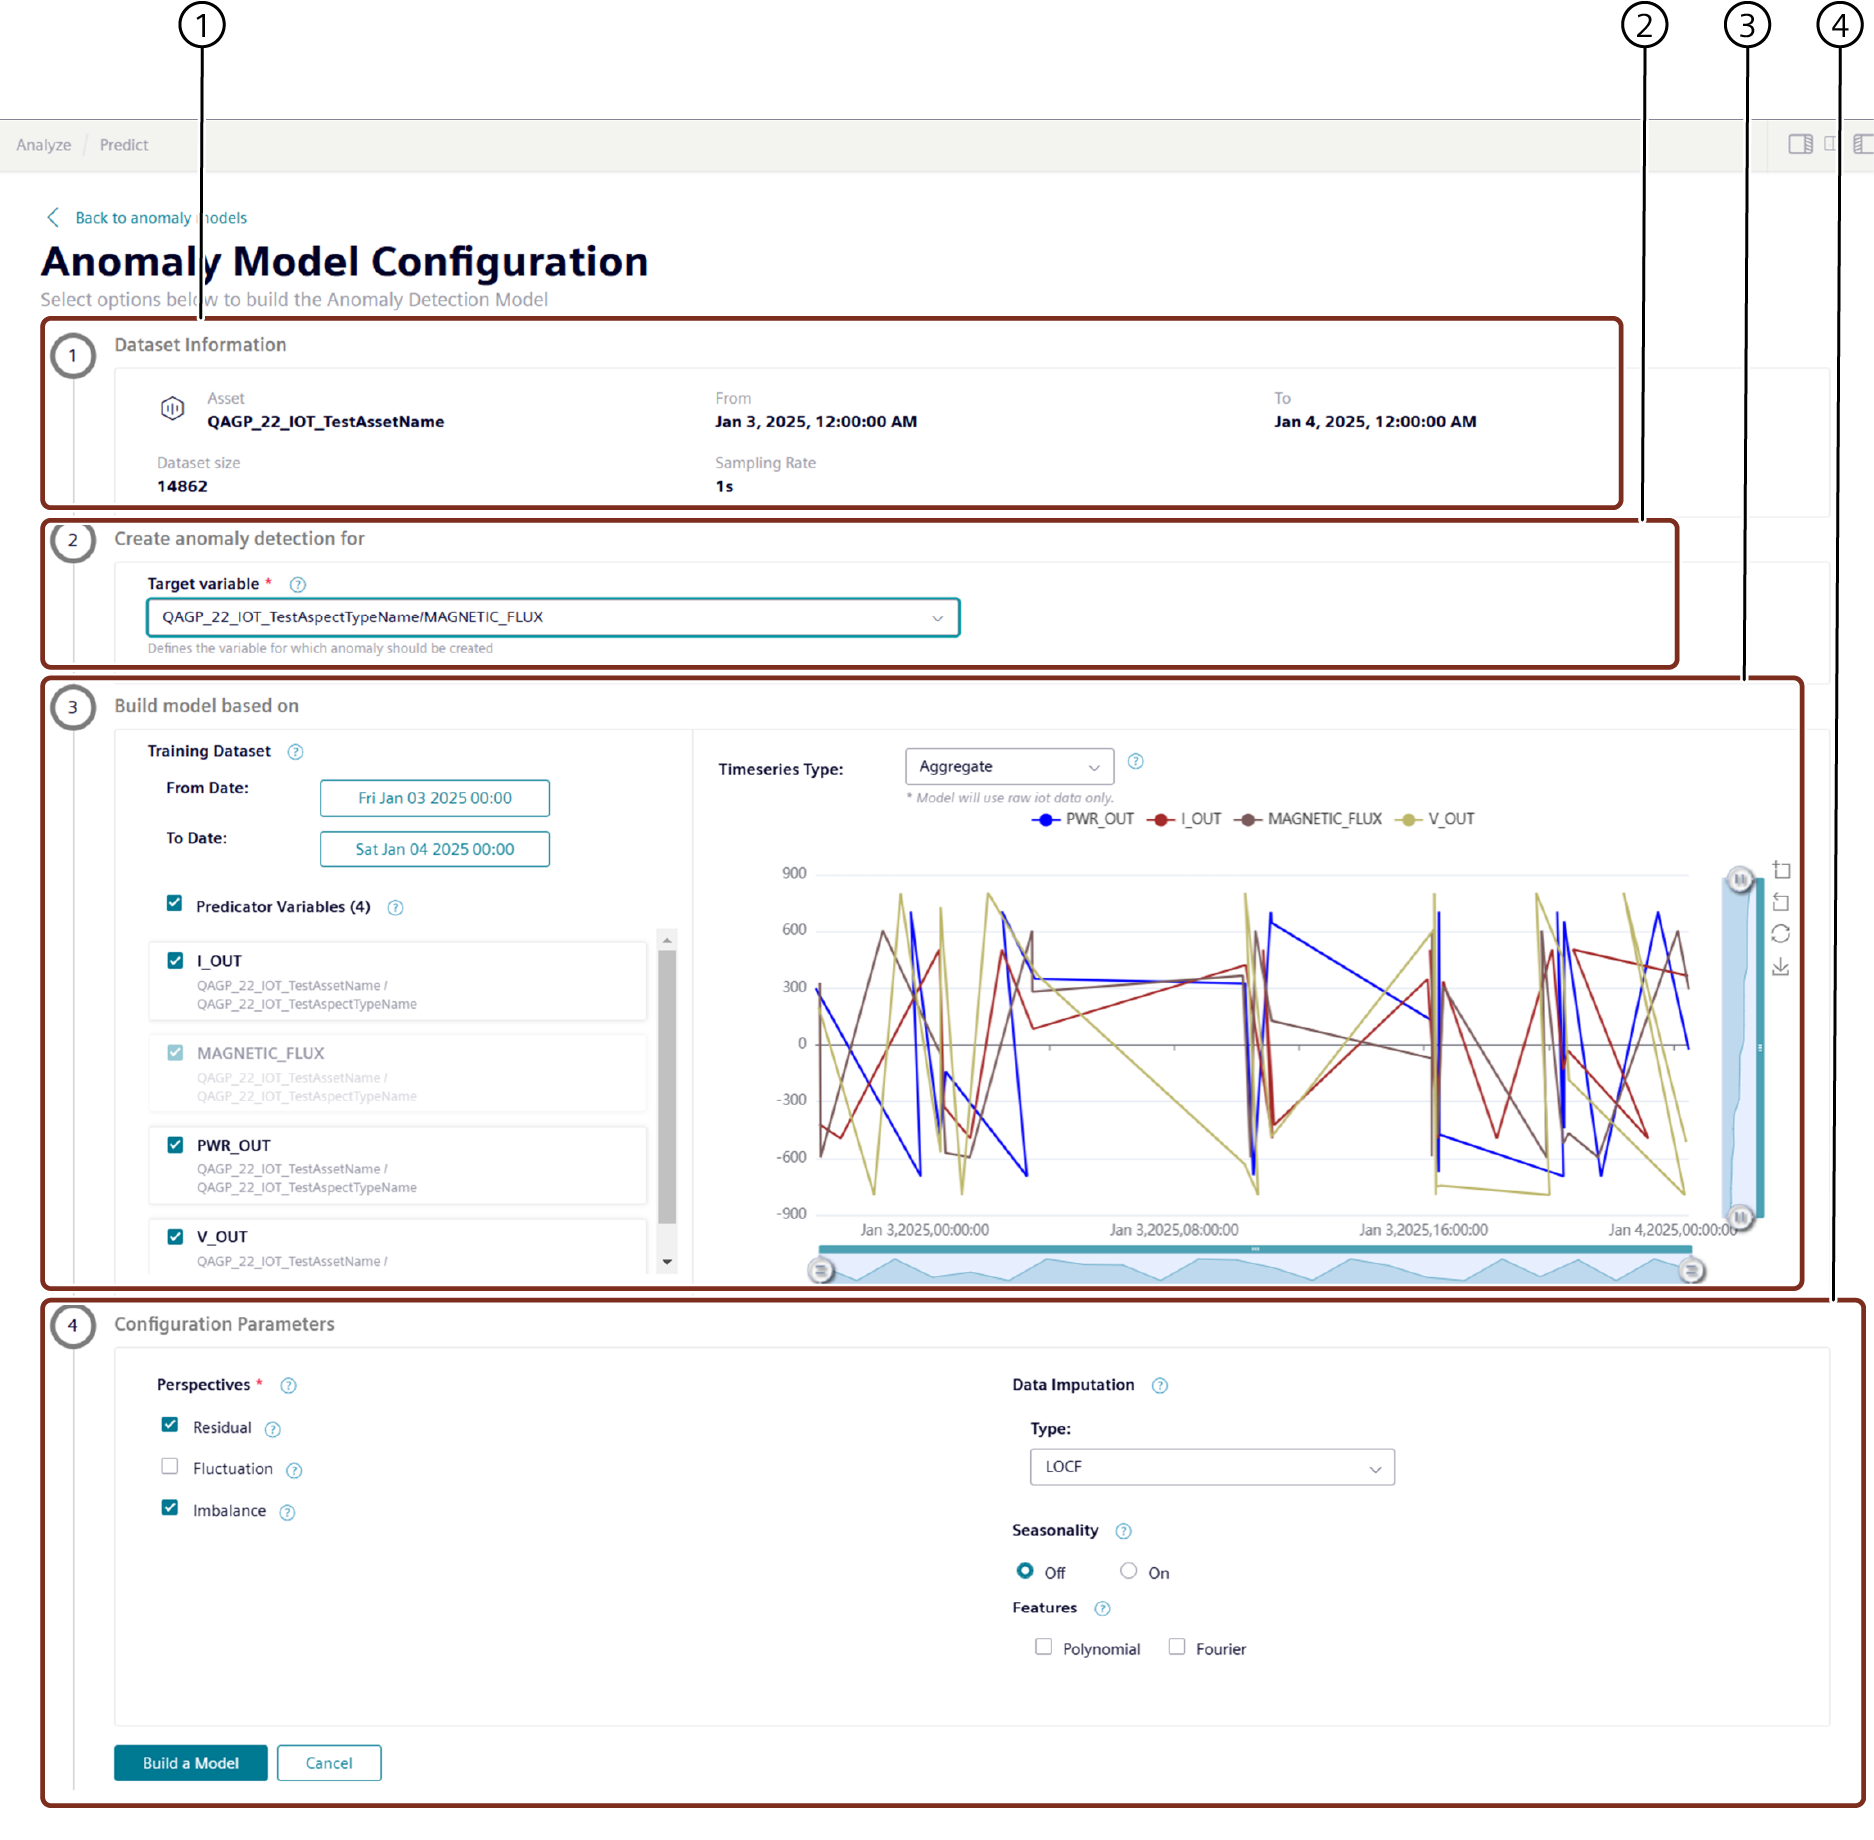Enable the Fluctuation perspective checkbox
Screen dimensions: 1874x1840
click(x=170, y=1467)
